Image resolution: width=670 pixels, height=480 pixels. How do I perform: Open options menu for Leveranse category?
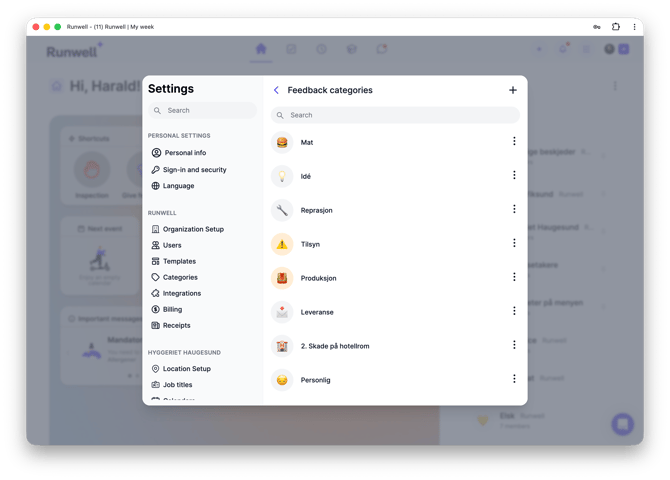514,311
